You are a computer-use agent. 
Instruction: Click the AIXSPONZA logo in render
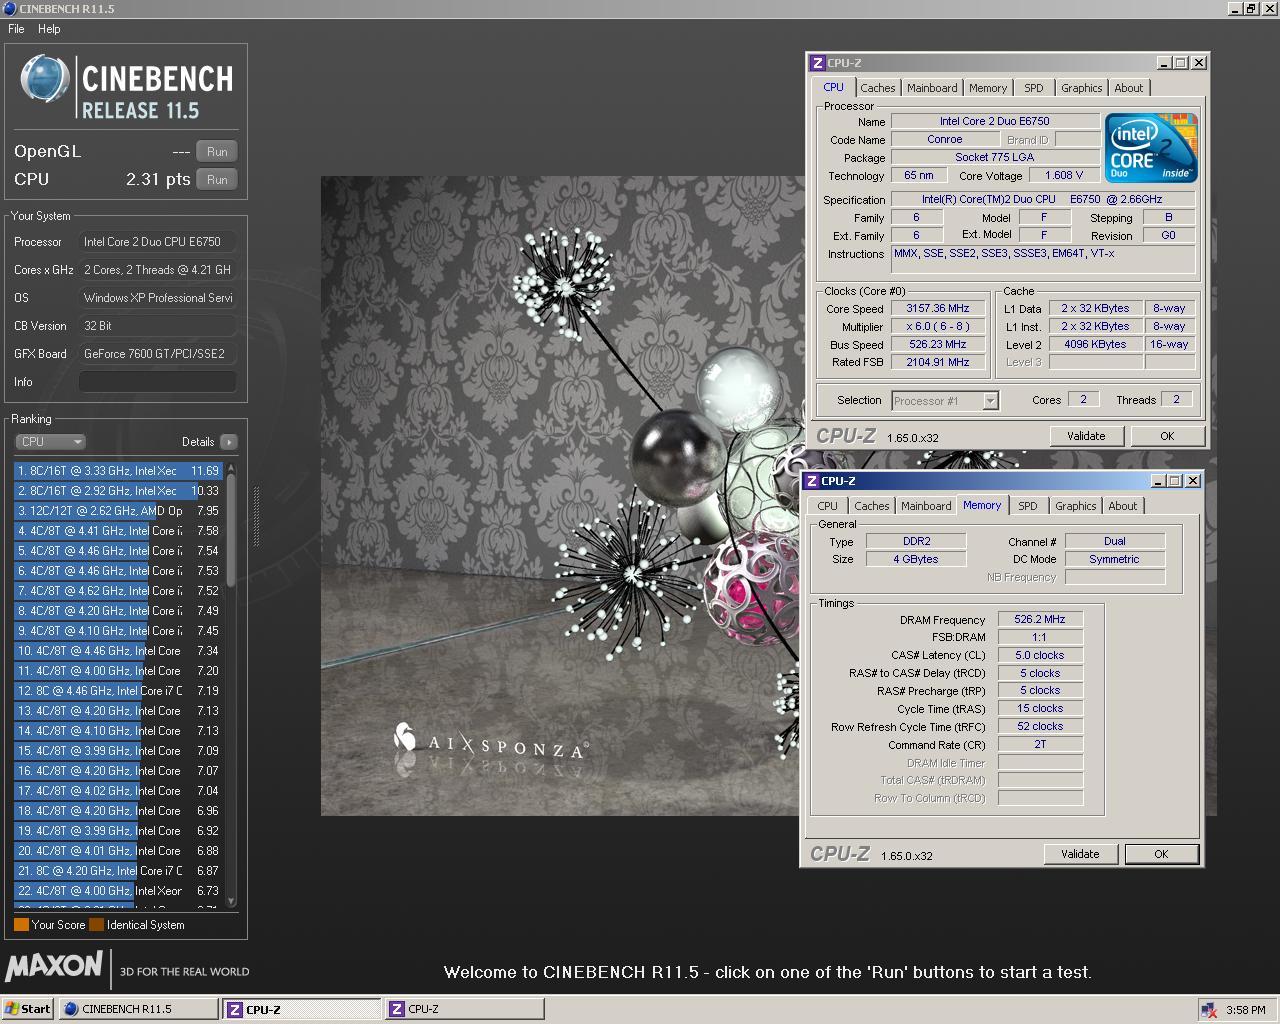click(491, 743)
